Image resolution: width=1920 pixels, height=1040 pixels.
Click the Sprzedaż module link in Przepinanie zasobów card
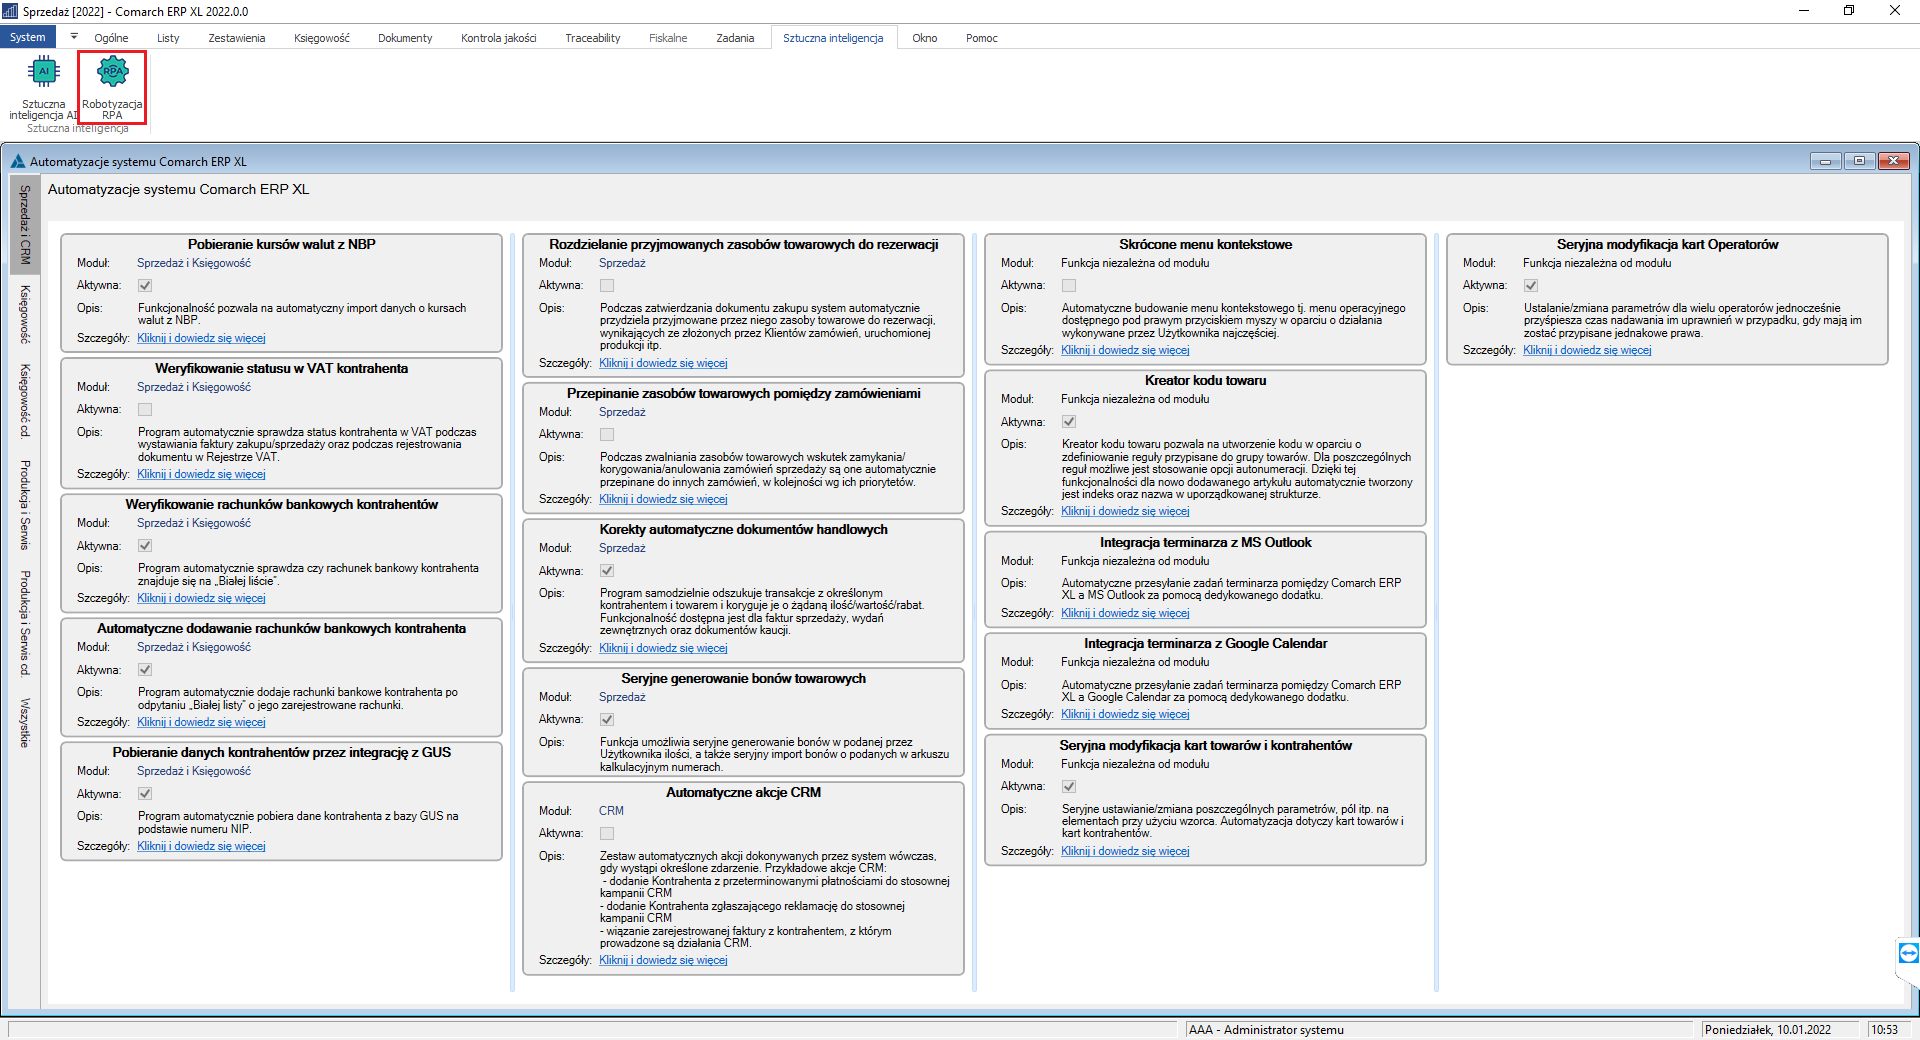[622, 412]
